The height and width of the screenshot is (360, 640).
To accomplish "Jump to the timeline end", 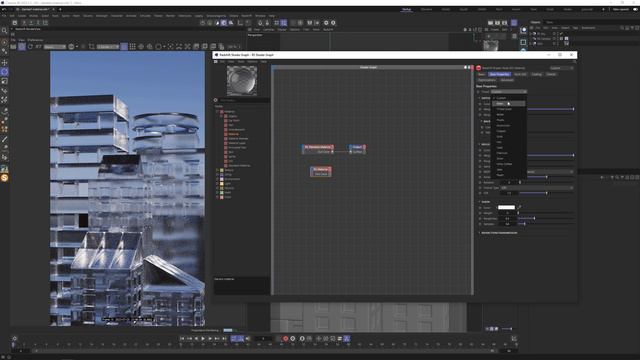I will click(224, 338).
